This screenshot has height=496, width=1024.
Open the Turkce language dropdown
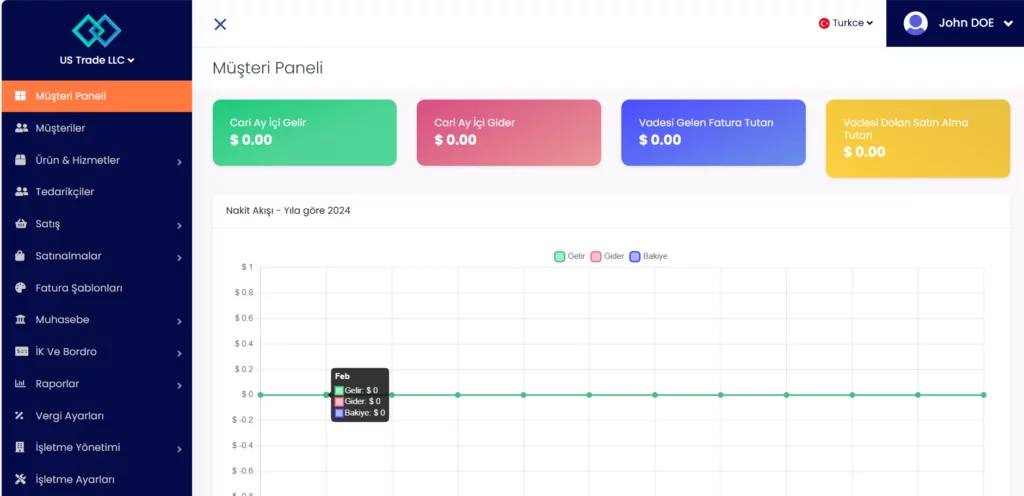(846, 23)
